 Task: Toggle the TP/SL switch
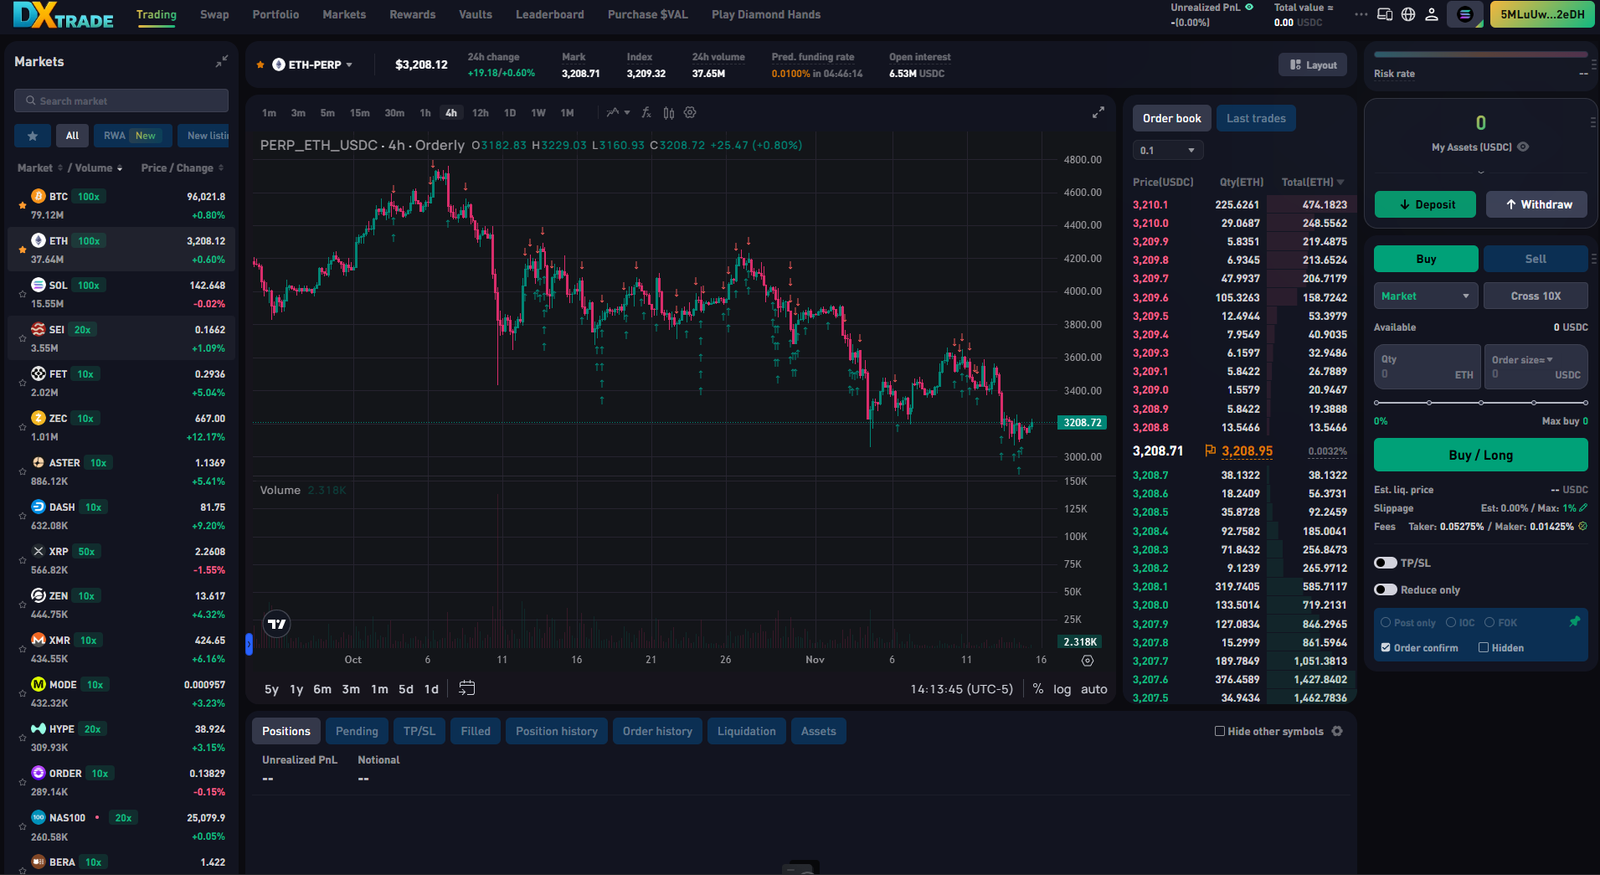point(1385,563)
